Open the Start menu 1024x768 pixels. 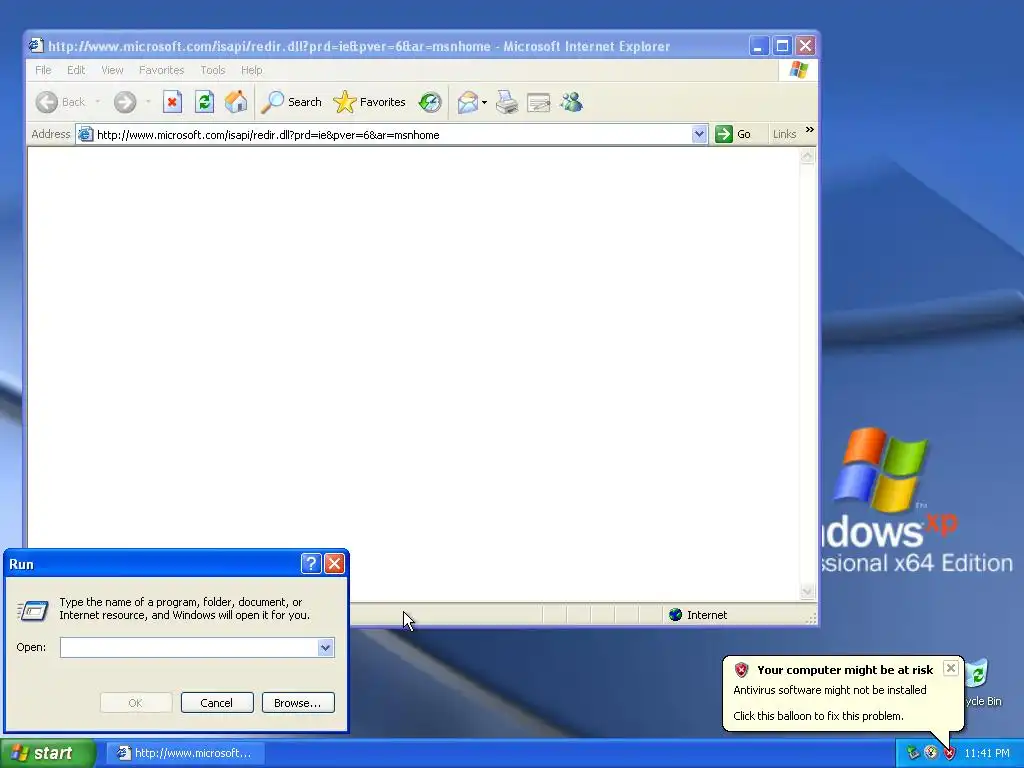coord(47,753)
